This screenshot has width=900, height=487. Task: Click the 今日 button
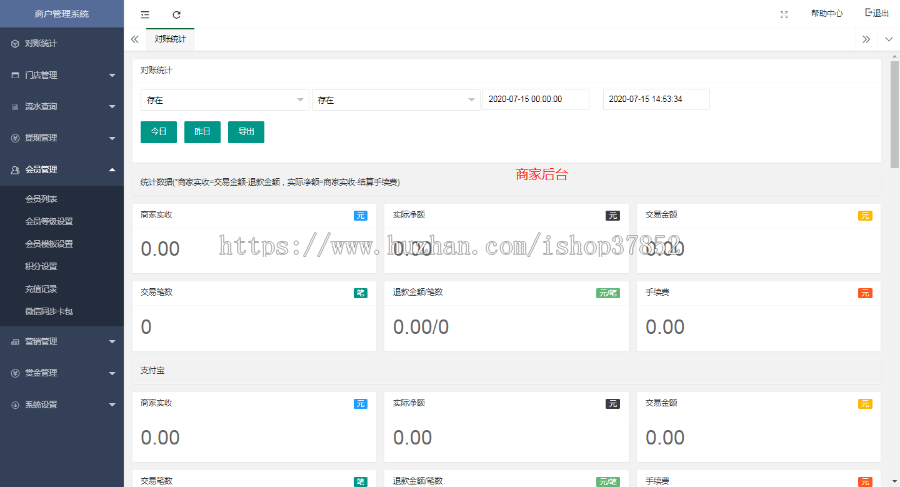pyautogui.click(x=158, y=132)
